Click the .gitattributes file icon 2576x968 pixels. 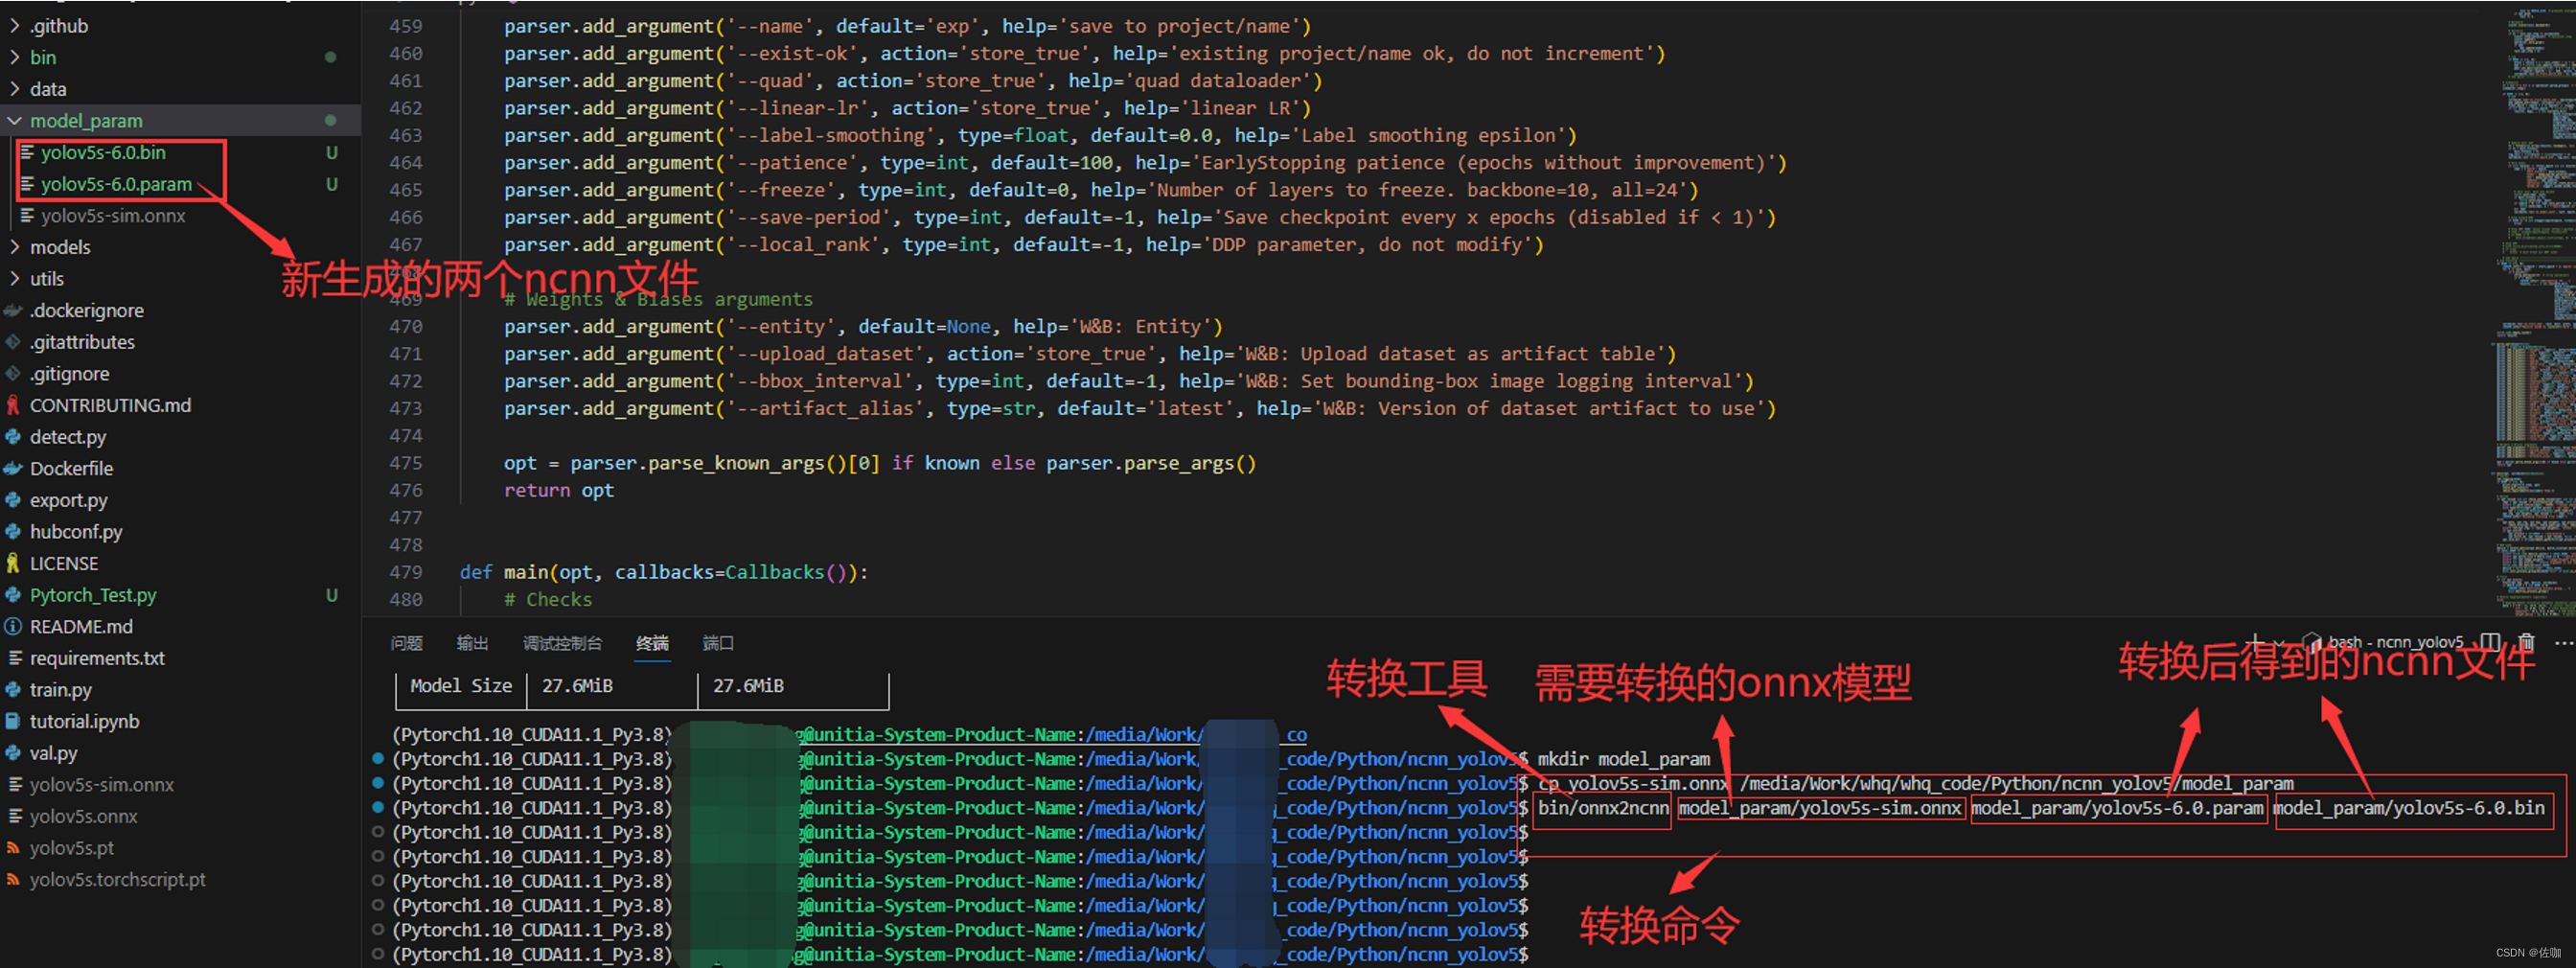[x=13, y=342]
